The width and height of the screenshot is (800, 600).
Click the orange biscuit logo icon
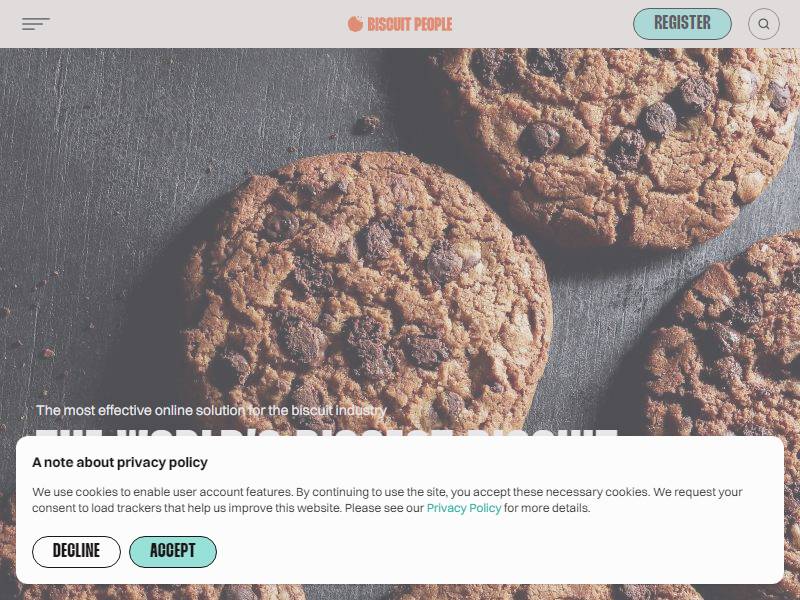(x=355, y=23)
